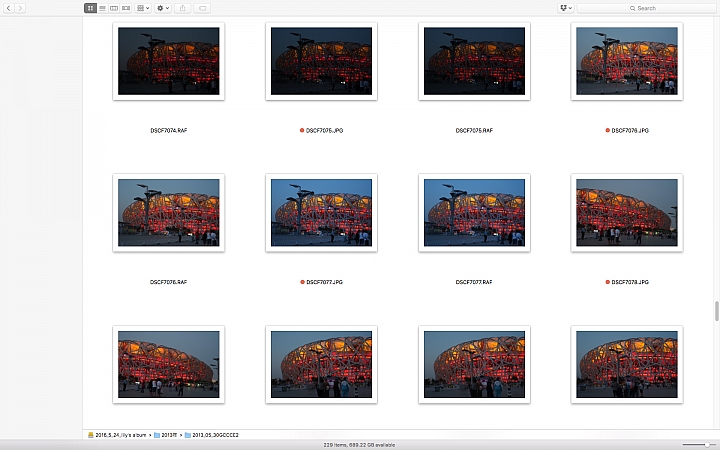
Task: Switch to column view
Action: pos(114,8)
